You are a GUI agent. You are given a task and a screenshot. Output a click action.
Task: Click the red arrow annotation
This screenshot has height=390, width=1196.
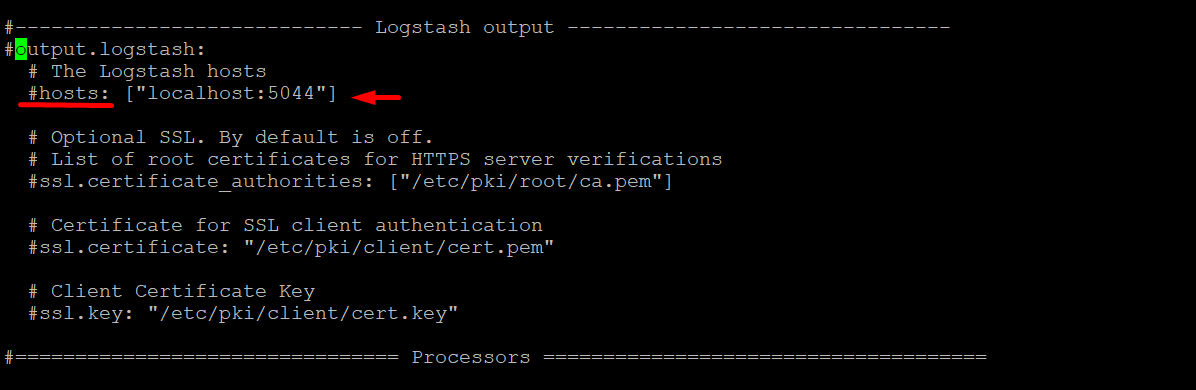coord(377,97)
